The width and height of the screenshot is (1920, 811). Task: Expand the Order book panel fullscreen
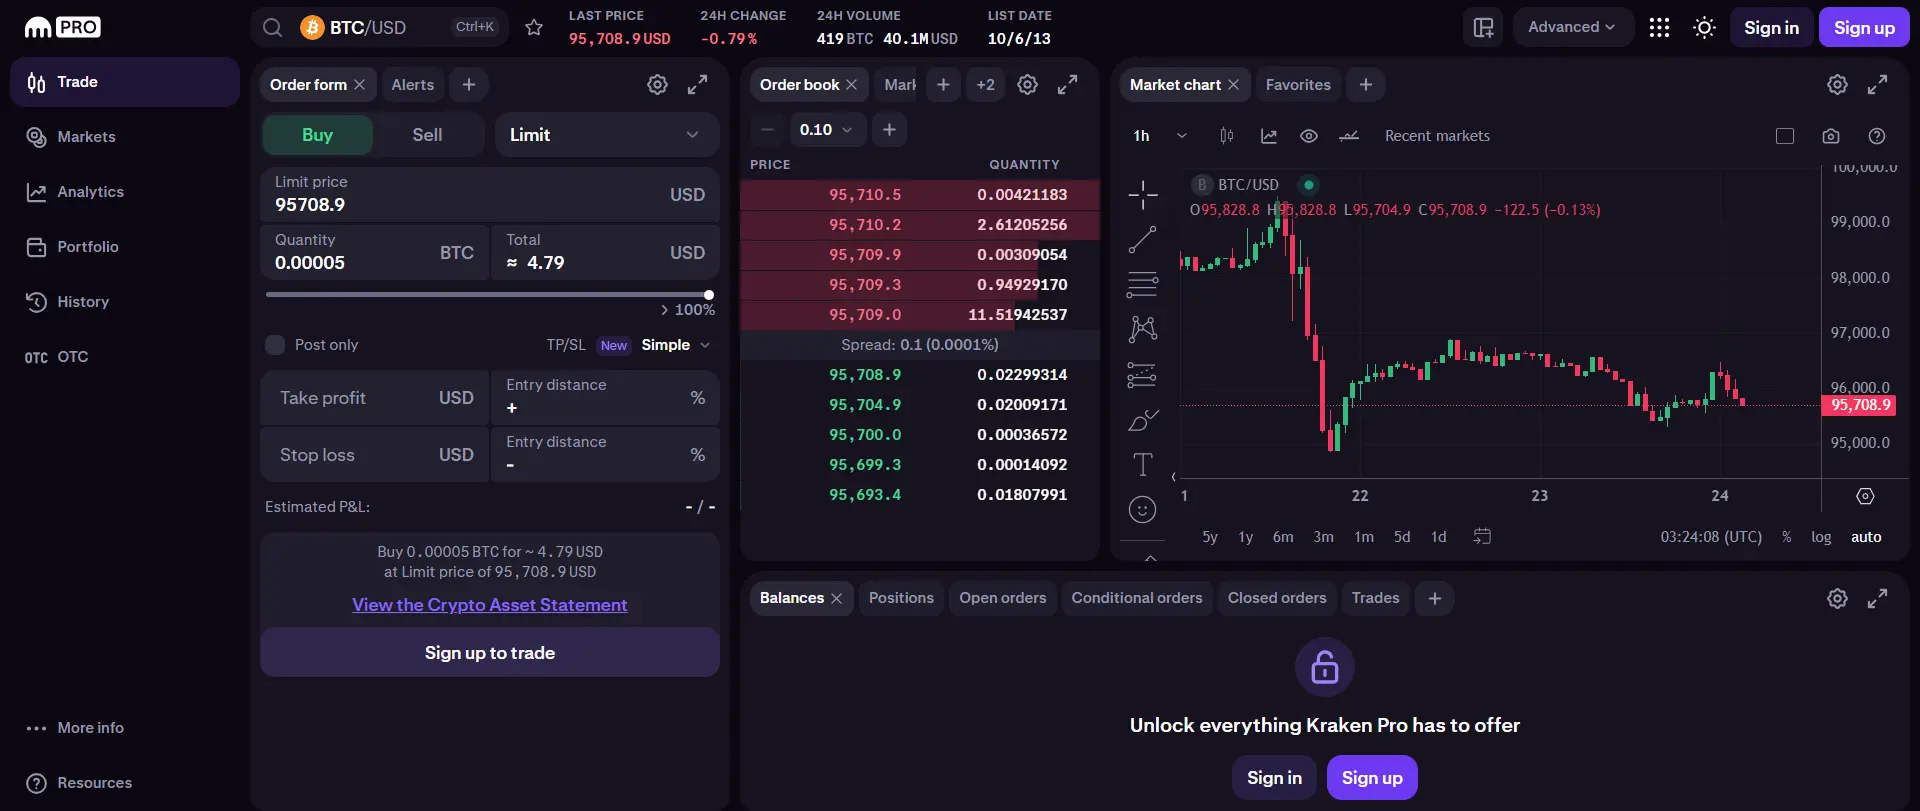pyautogui.click(x=1067, y=85)
